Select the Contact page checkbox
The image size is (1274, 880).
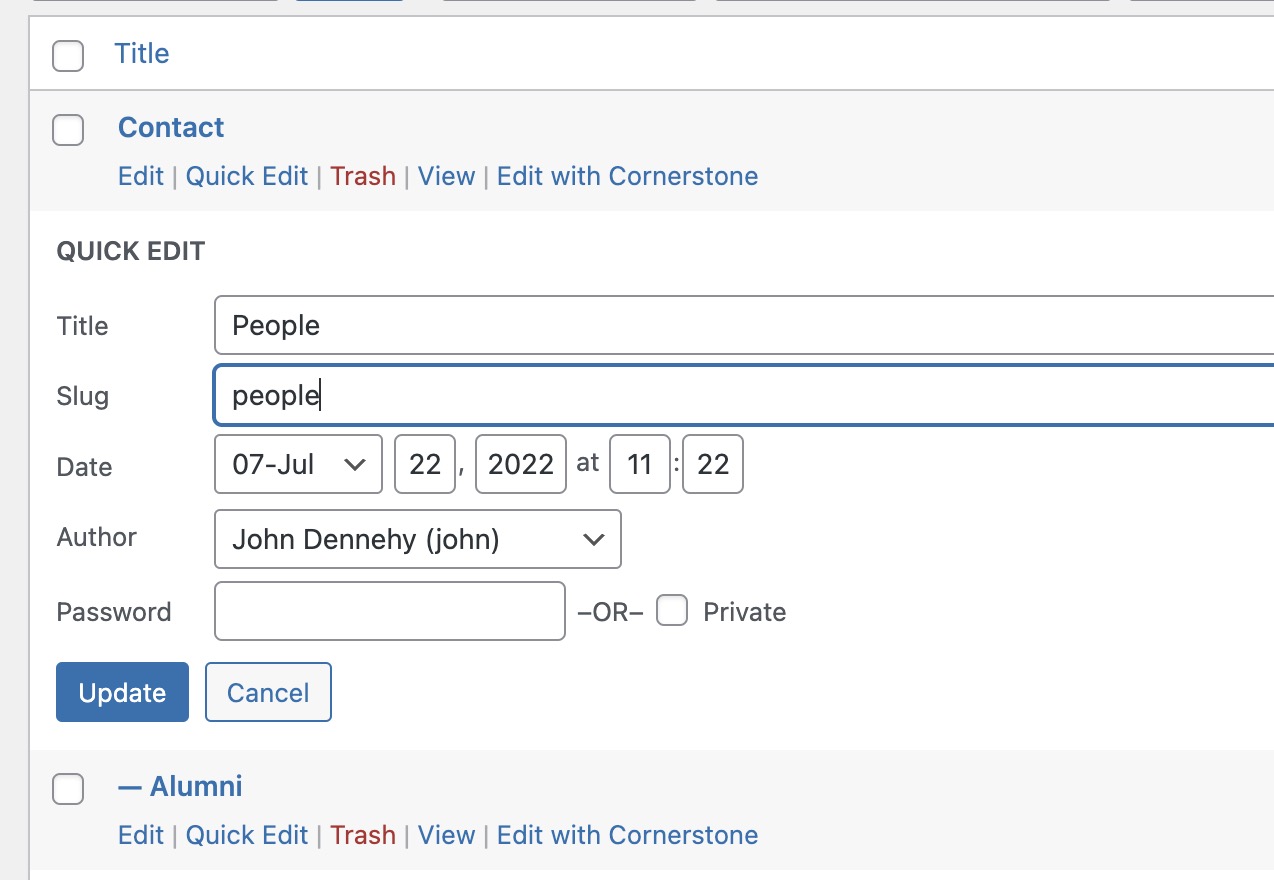[x=68, y=130]
